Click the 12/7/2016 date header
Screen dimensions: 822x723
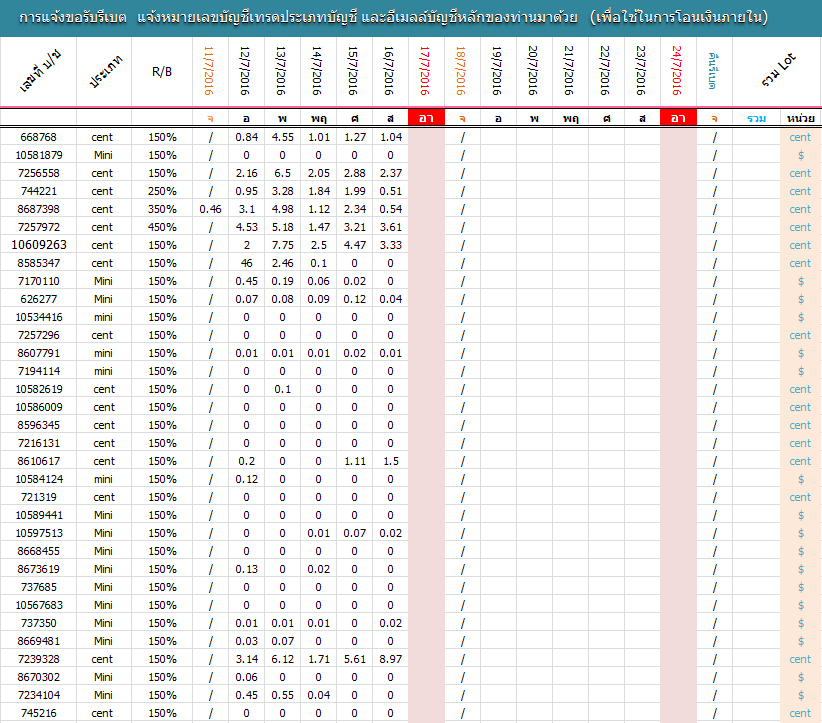click(246, 72)
